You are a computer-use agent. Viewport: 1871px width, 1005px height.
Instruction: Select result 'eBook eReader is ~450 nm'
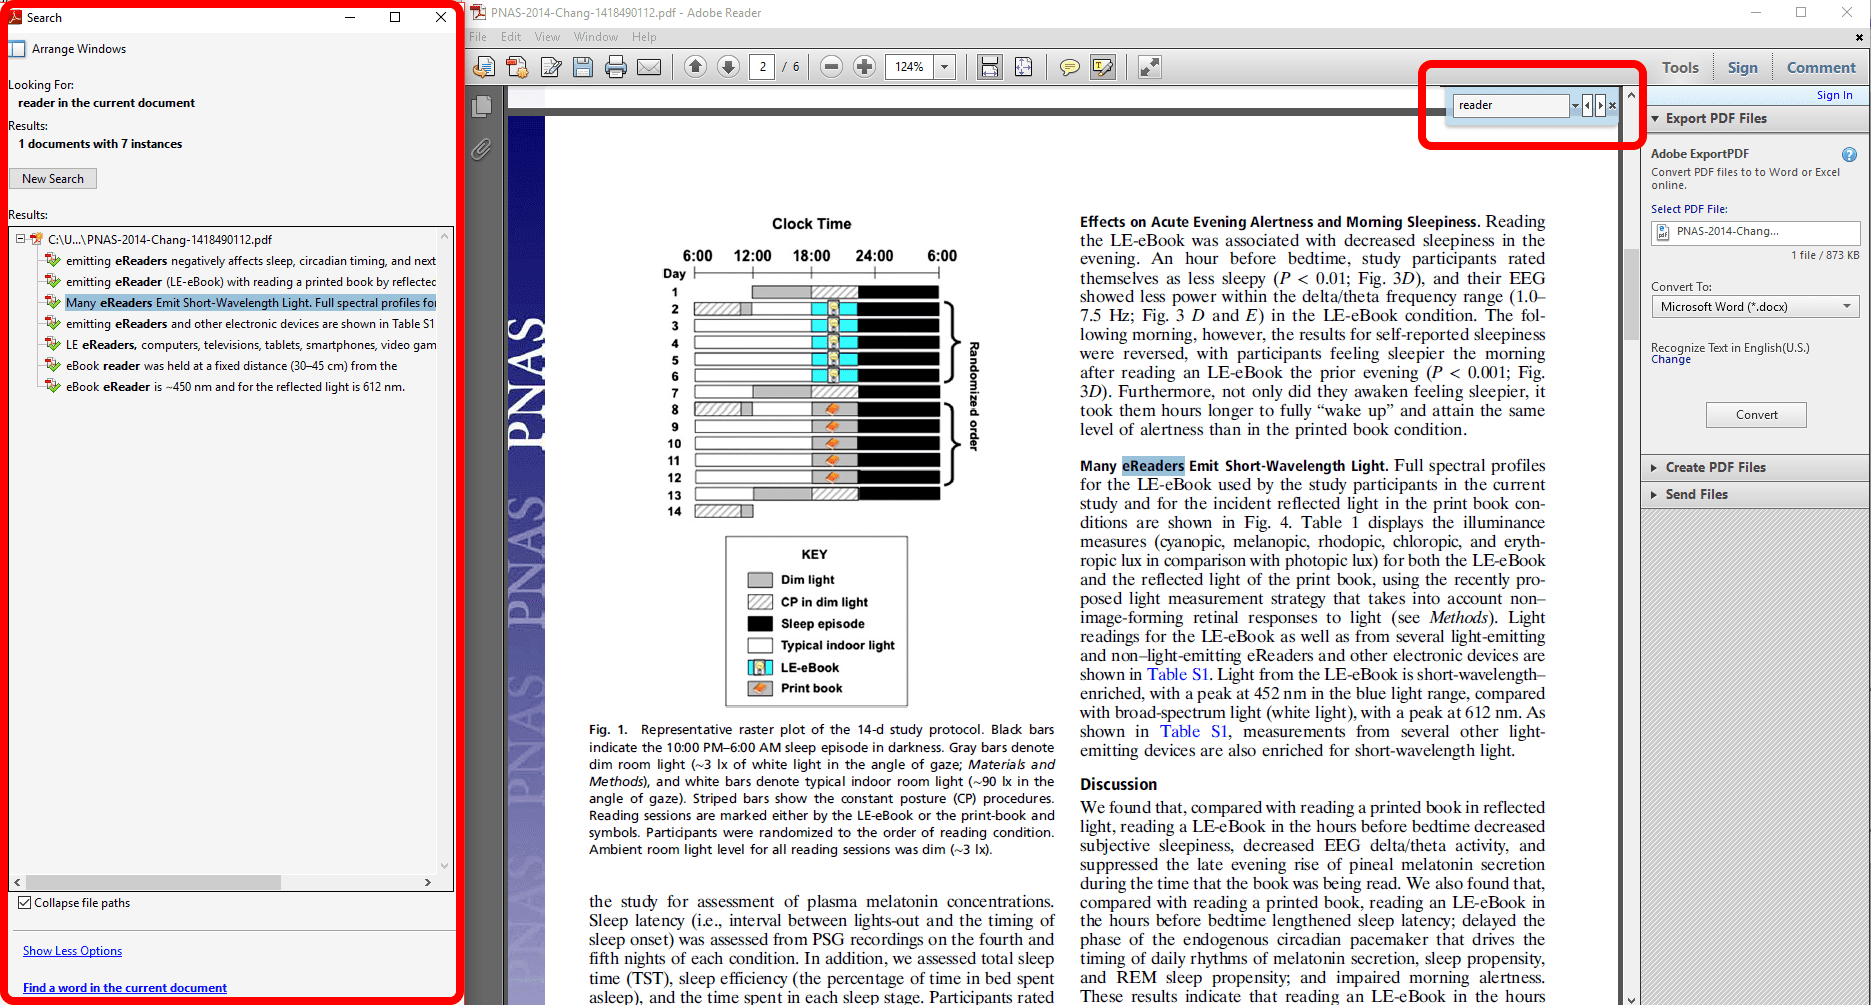click(x=235, y=387)
